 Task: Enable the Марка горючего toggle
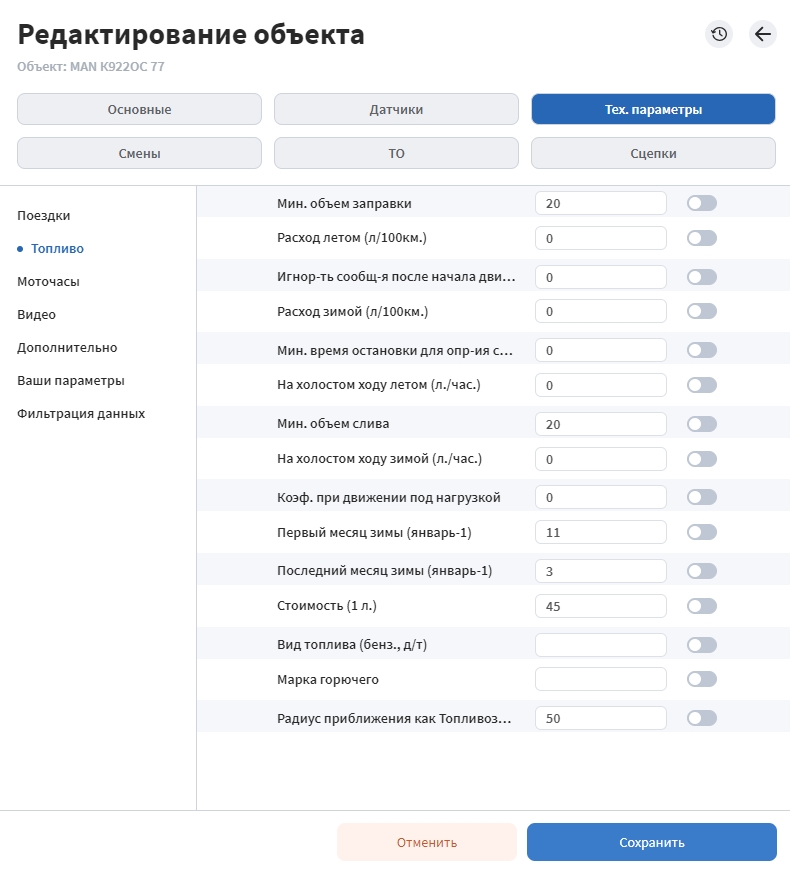[702, 679]
